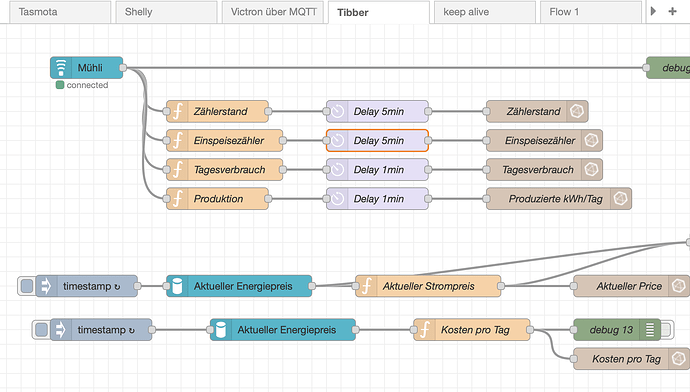This screenshot has width=690, height=392.
Task: Click function icon on Zählerstand node
Action: click(177, 111)
